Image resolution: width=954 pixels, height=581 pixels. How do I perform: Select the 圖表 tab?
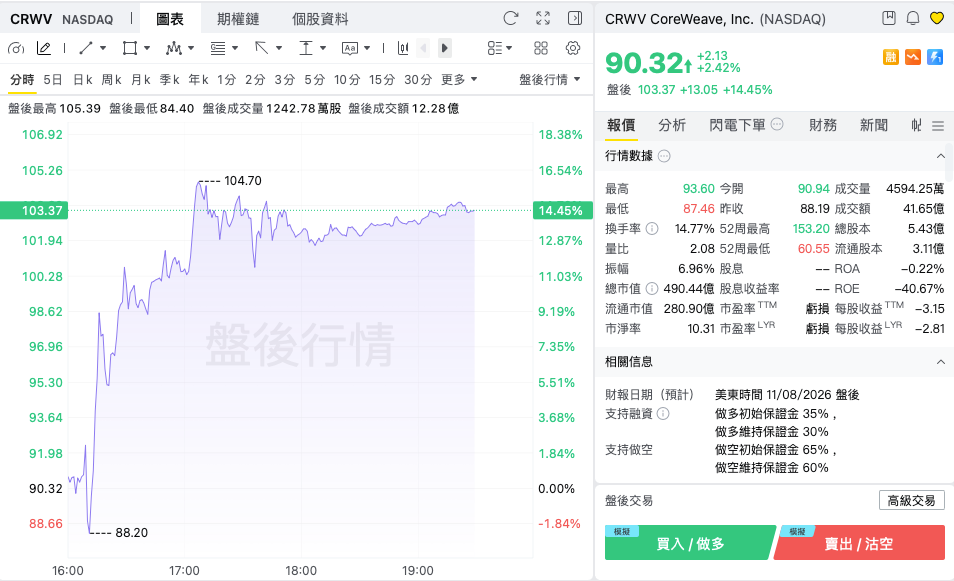point(170,19)
